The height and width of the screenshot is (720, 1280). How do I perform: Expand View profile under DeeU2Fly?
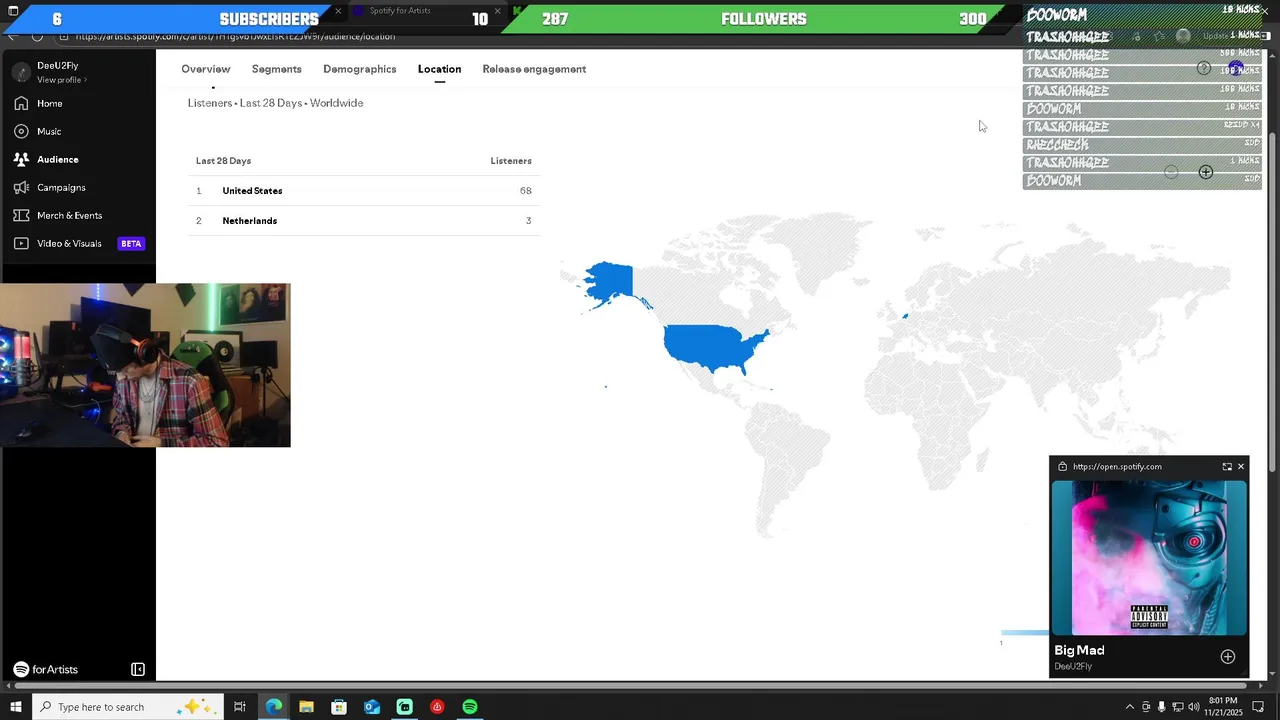click(x=62, y=80)
